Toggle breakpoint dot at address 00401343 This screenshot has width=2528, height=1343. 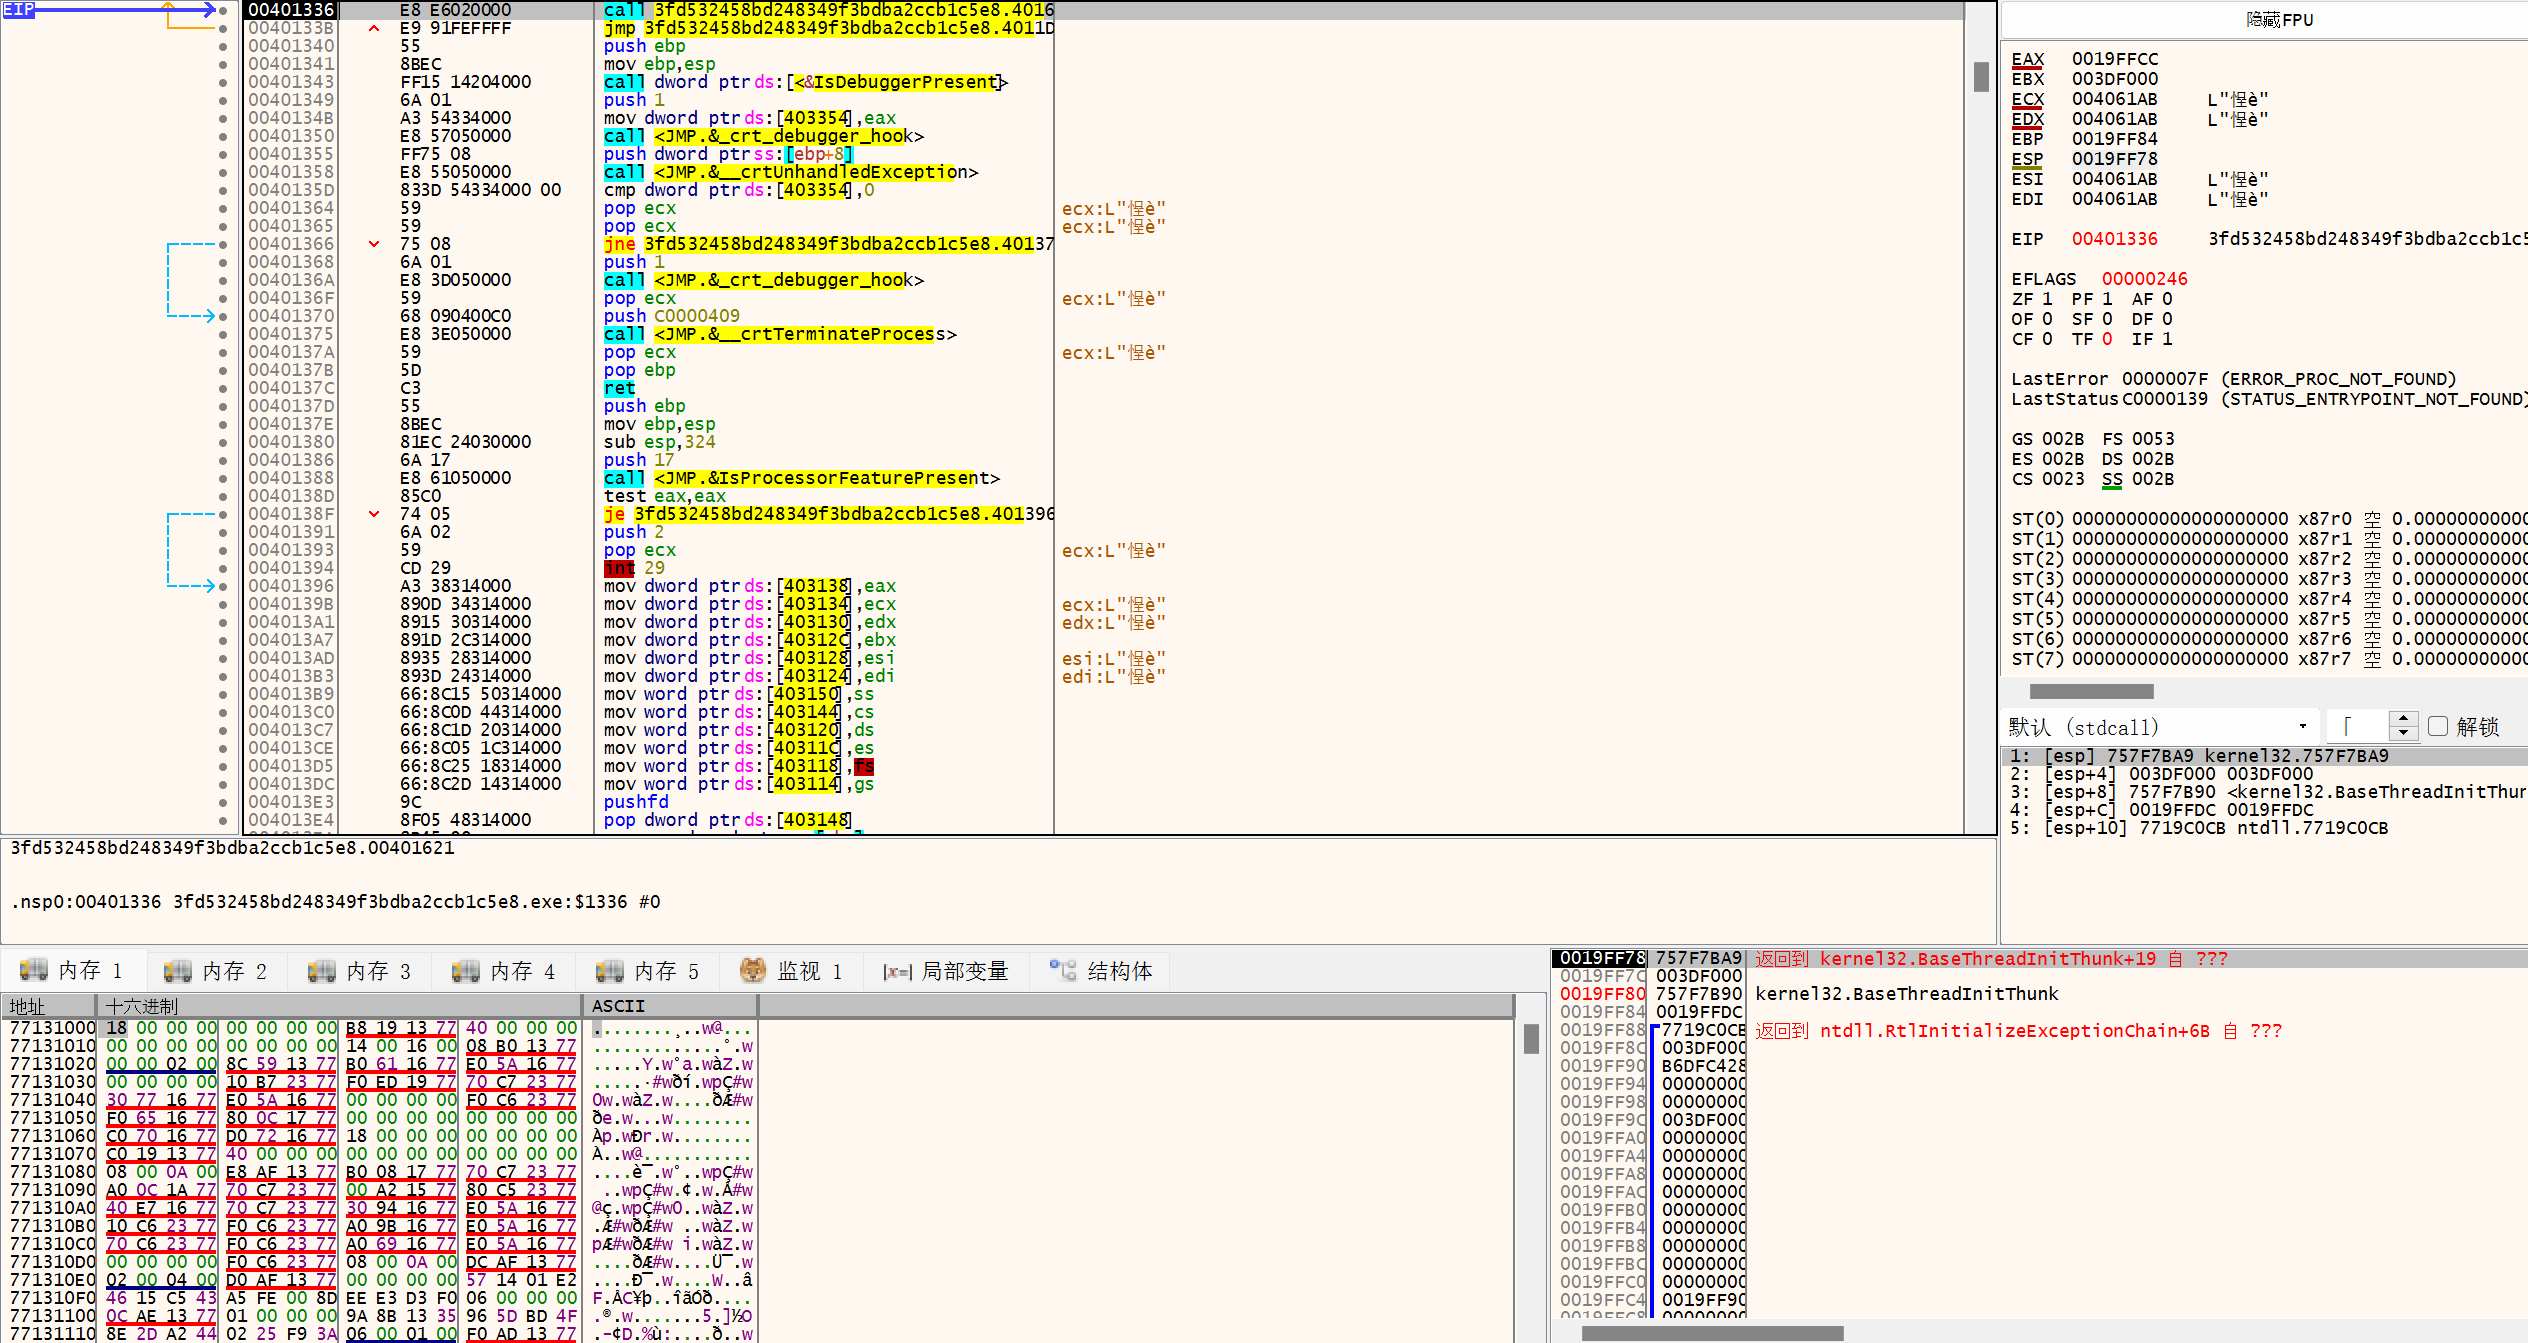[223, 82]
